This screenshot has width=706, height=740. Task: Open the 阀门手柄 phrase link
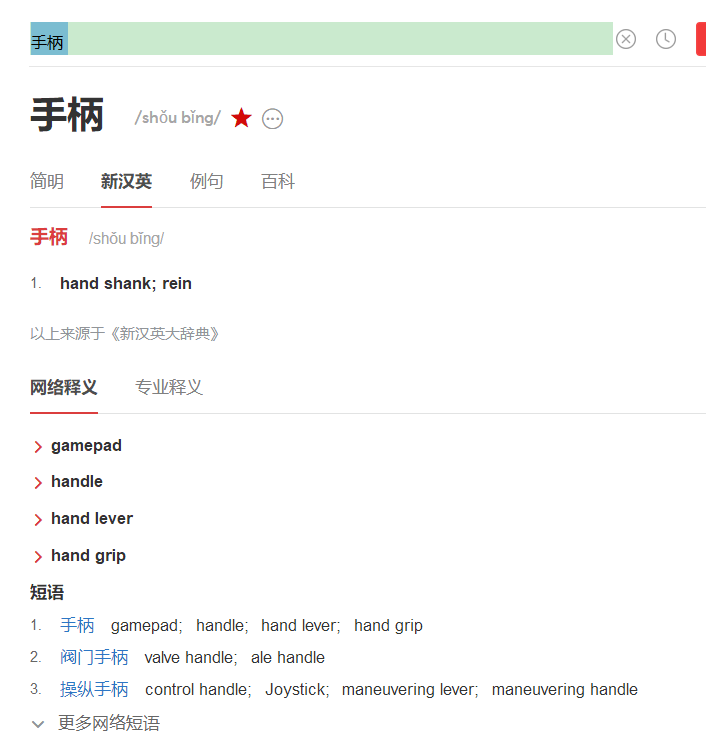(94, 657)
